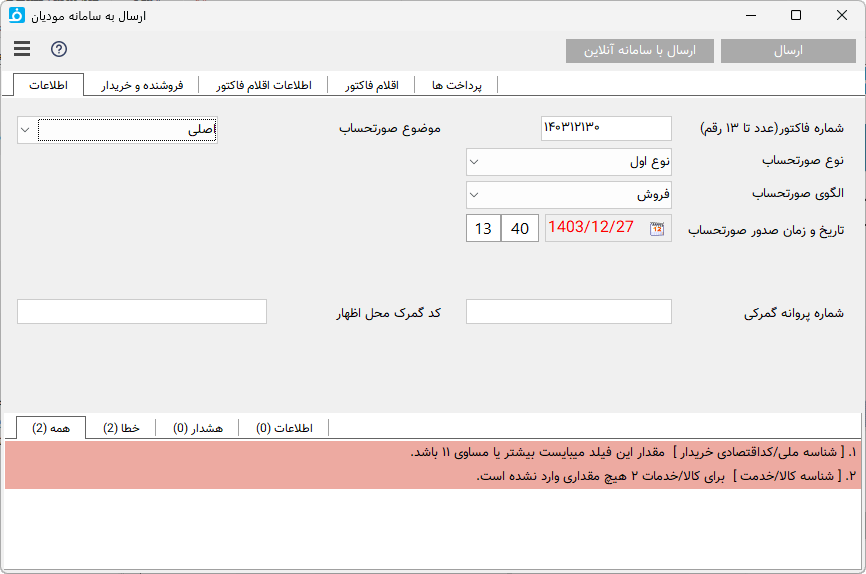Click the hour field showing 13
This screenshot has height=574, width=866.
pyautogui.click(x=483, y=228)
